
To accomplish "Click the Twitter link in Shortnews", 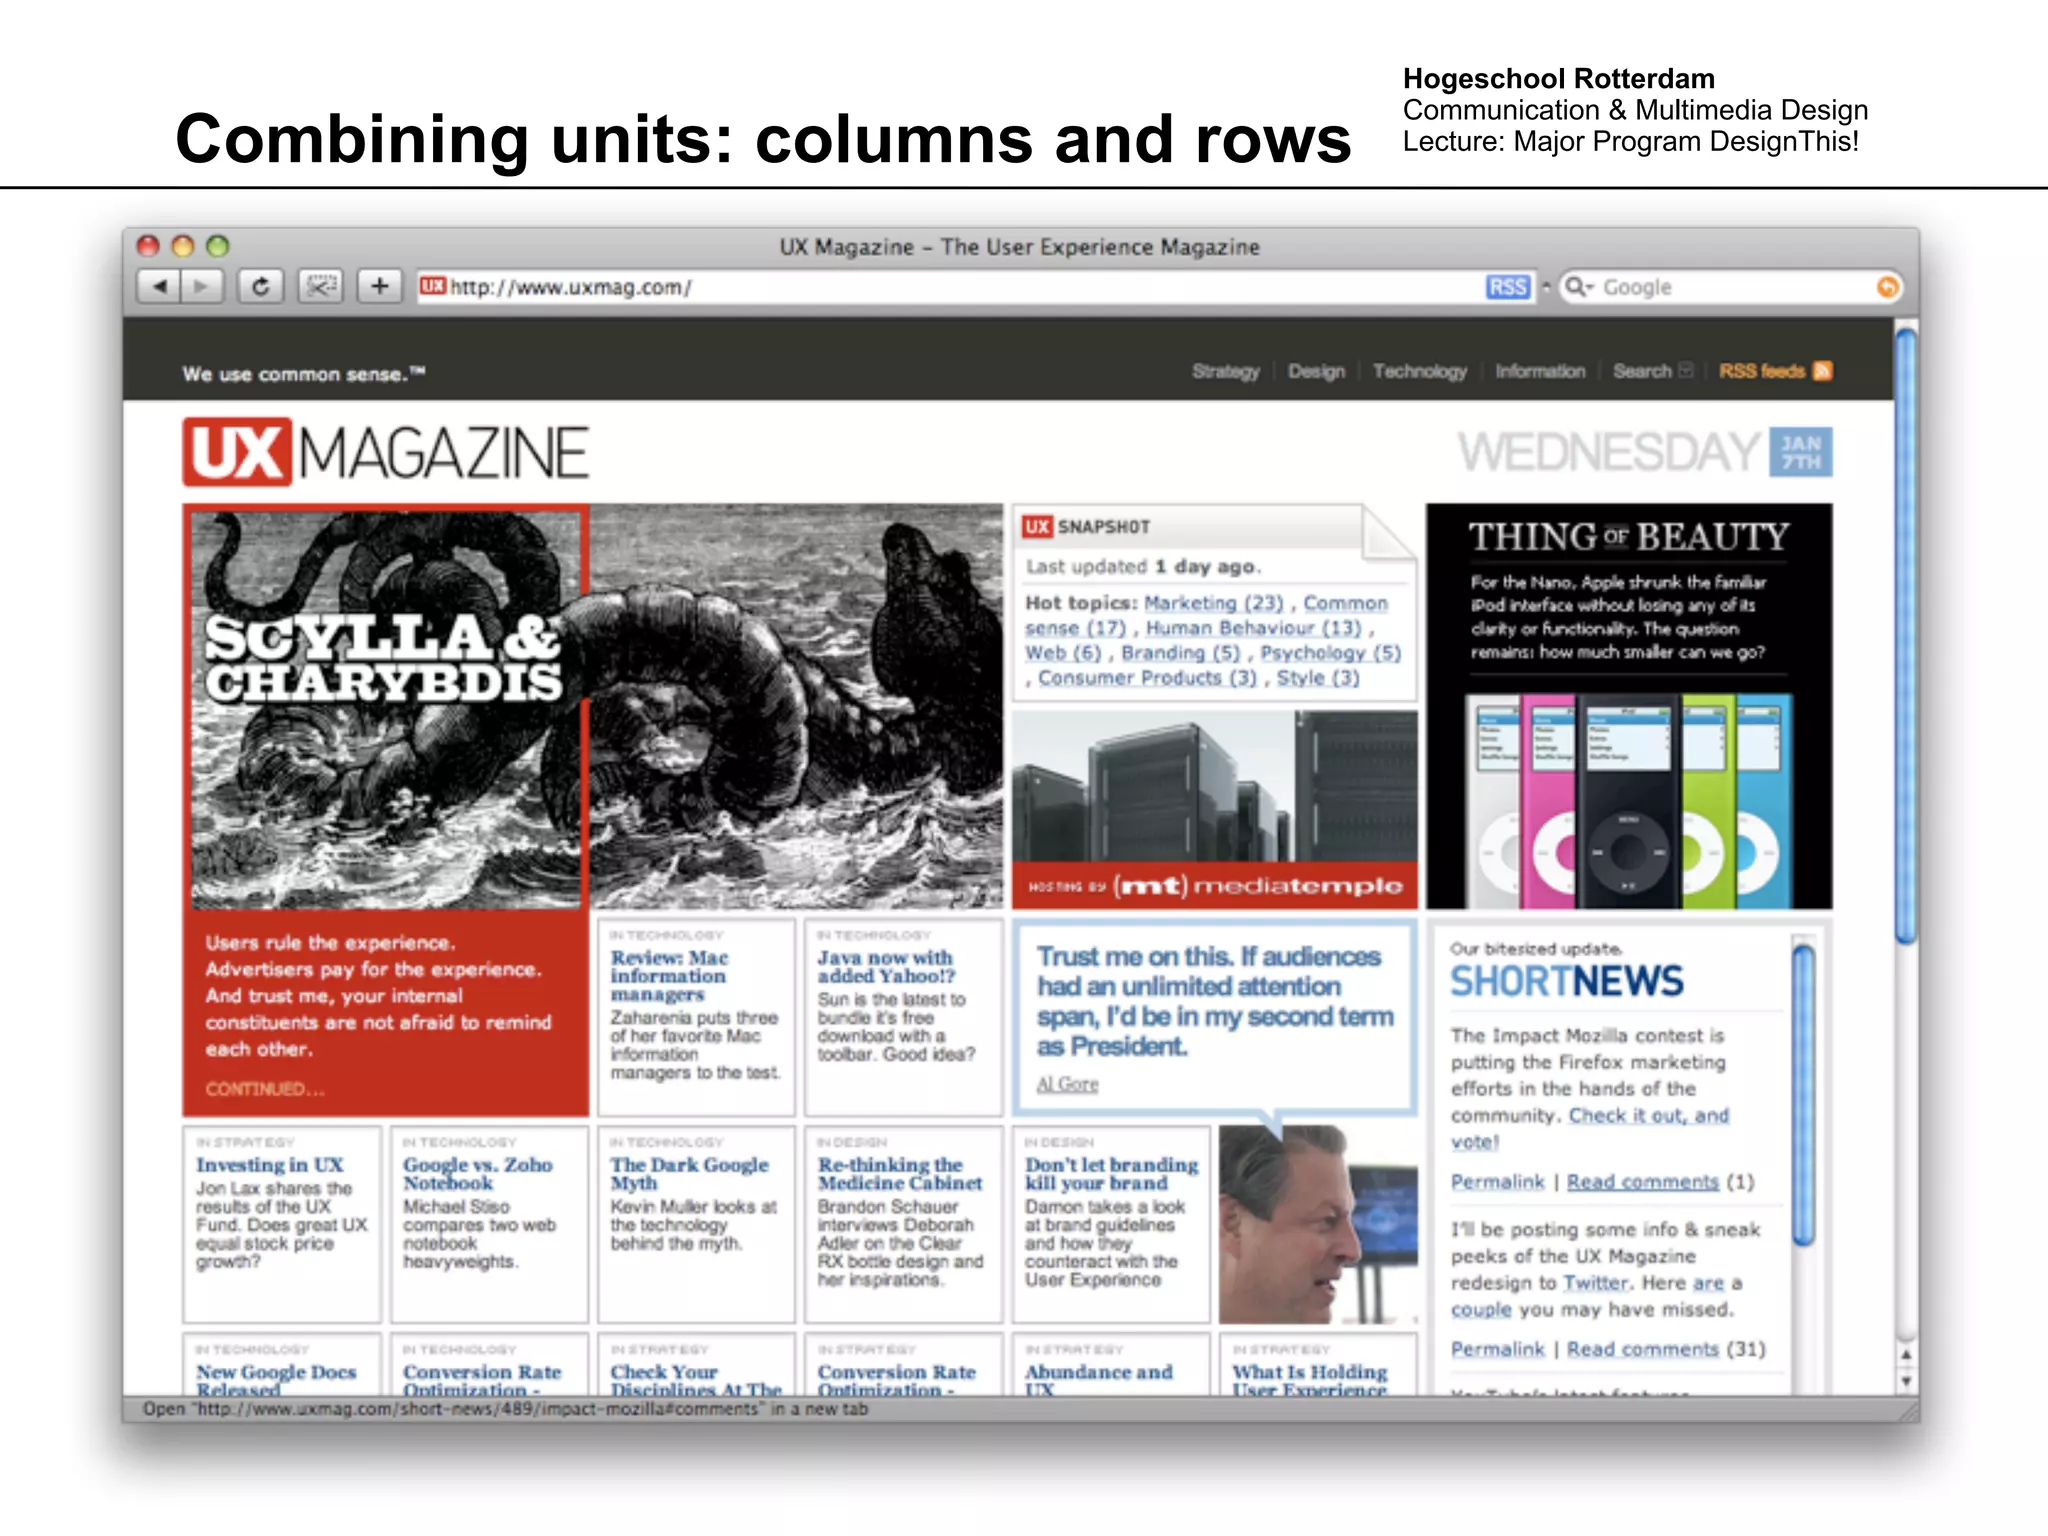I will tap(1597, 1283).
